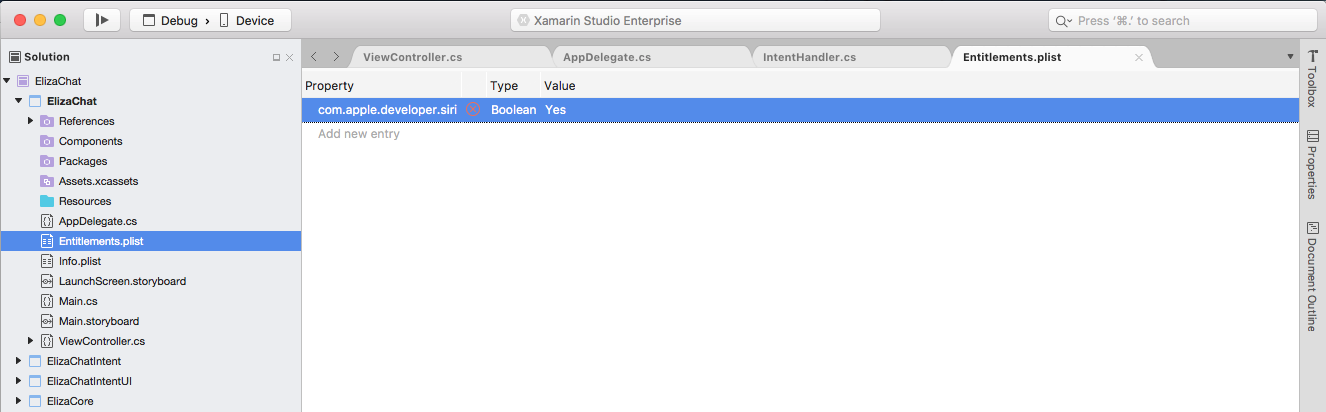Open the Properties side panel

(1312, 164)
